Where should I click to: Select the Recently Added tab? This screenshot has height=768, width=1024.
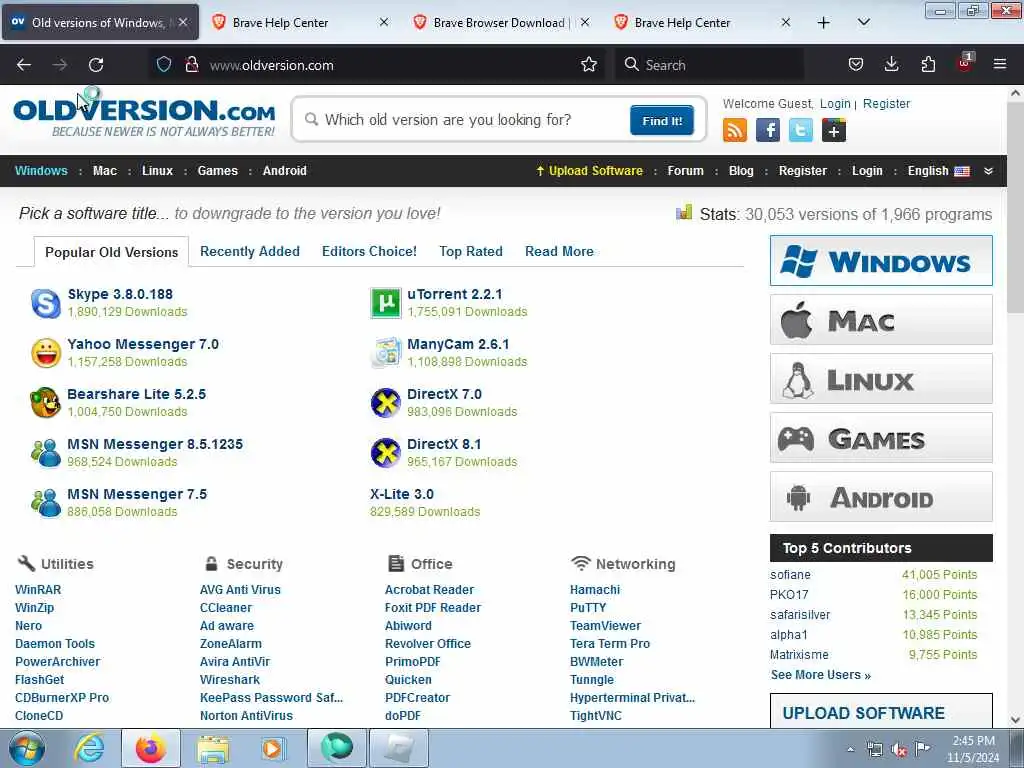pos(249,251)
